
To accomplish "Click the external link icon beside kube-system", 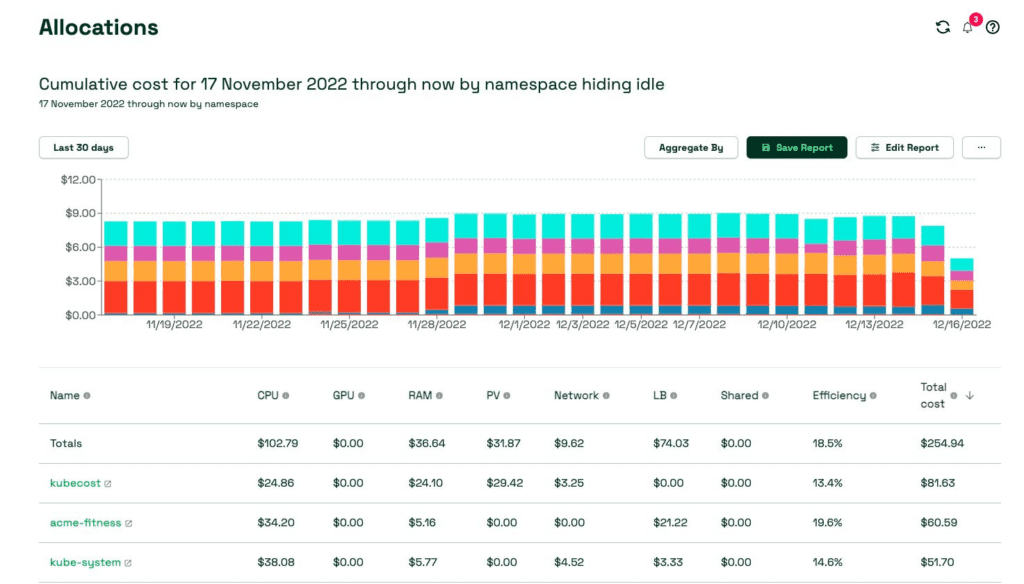I will 128,563.
